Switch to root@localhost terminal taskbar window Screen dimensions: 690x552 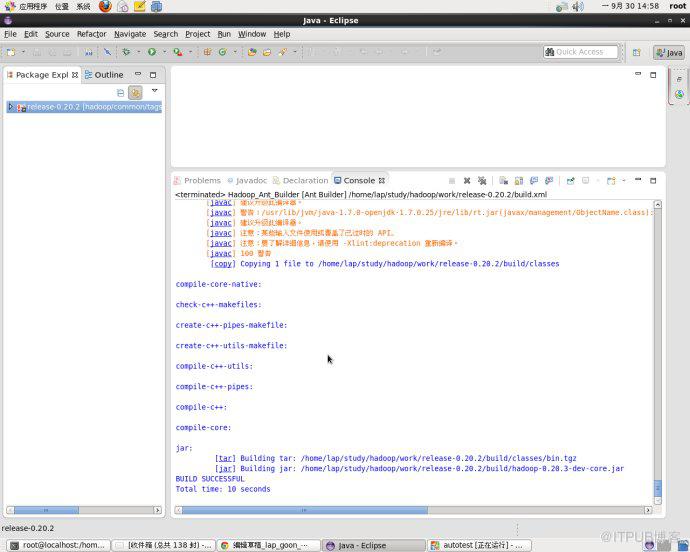pyautogui.click(x=58, y=545)
